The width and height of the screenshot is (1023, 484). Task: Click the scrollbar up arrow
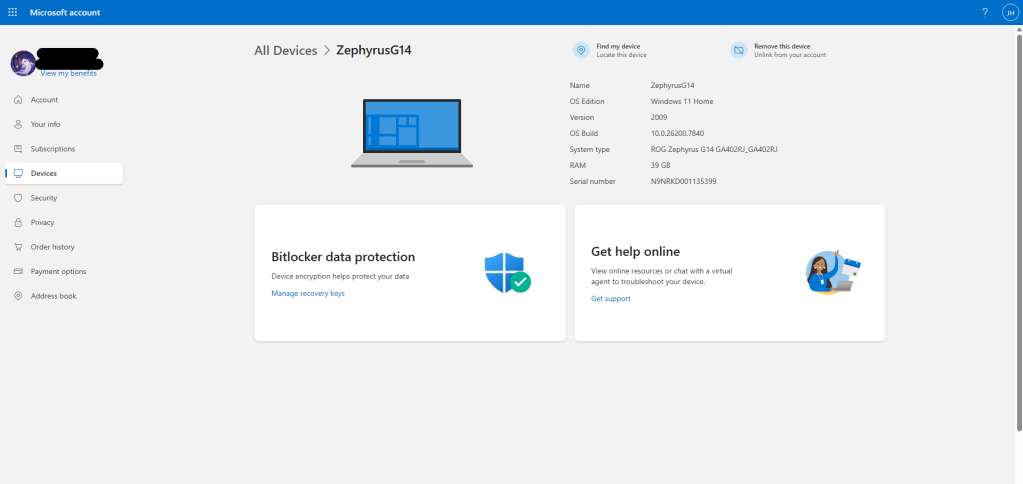click(x=1019, y=29)
